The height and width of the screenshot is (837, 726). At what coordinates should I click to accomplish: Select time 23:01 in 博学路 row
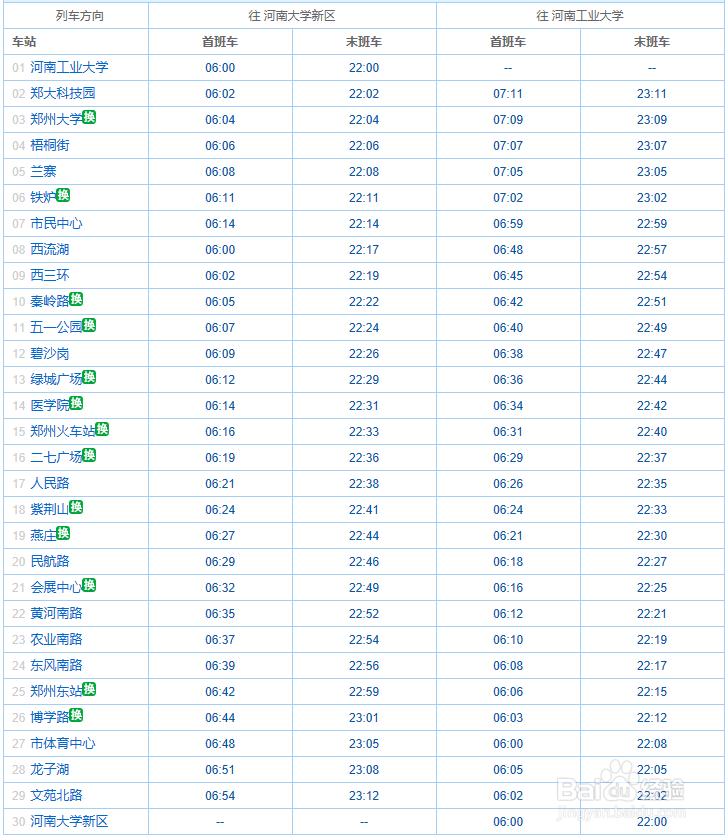(364, 718)
